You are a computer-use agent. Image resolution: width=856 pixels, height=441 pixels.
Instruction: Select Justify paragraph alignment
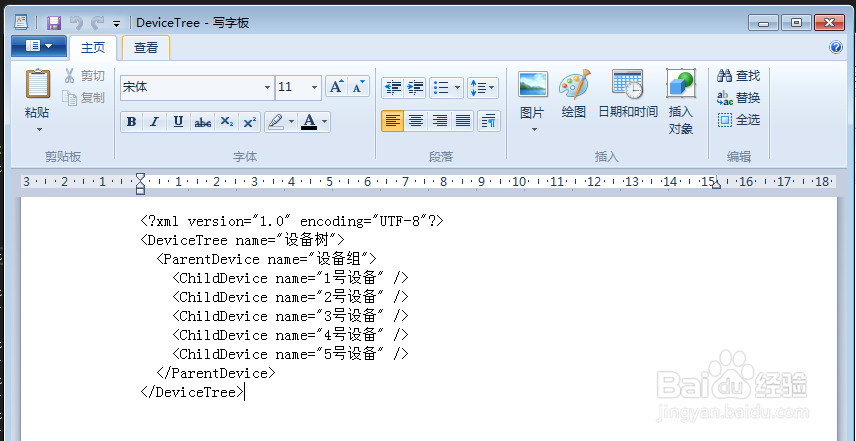coord(463,121)
